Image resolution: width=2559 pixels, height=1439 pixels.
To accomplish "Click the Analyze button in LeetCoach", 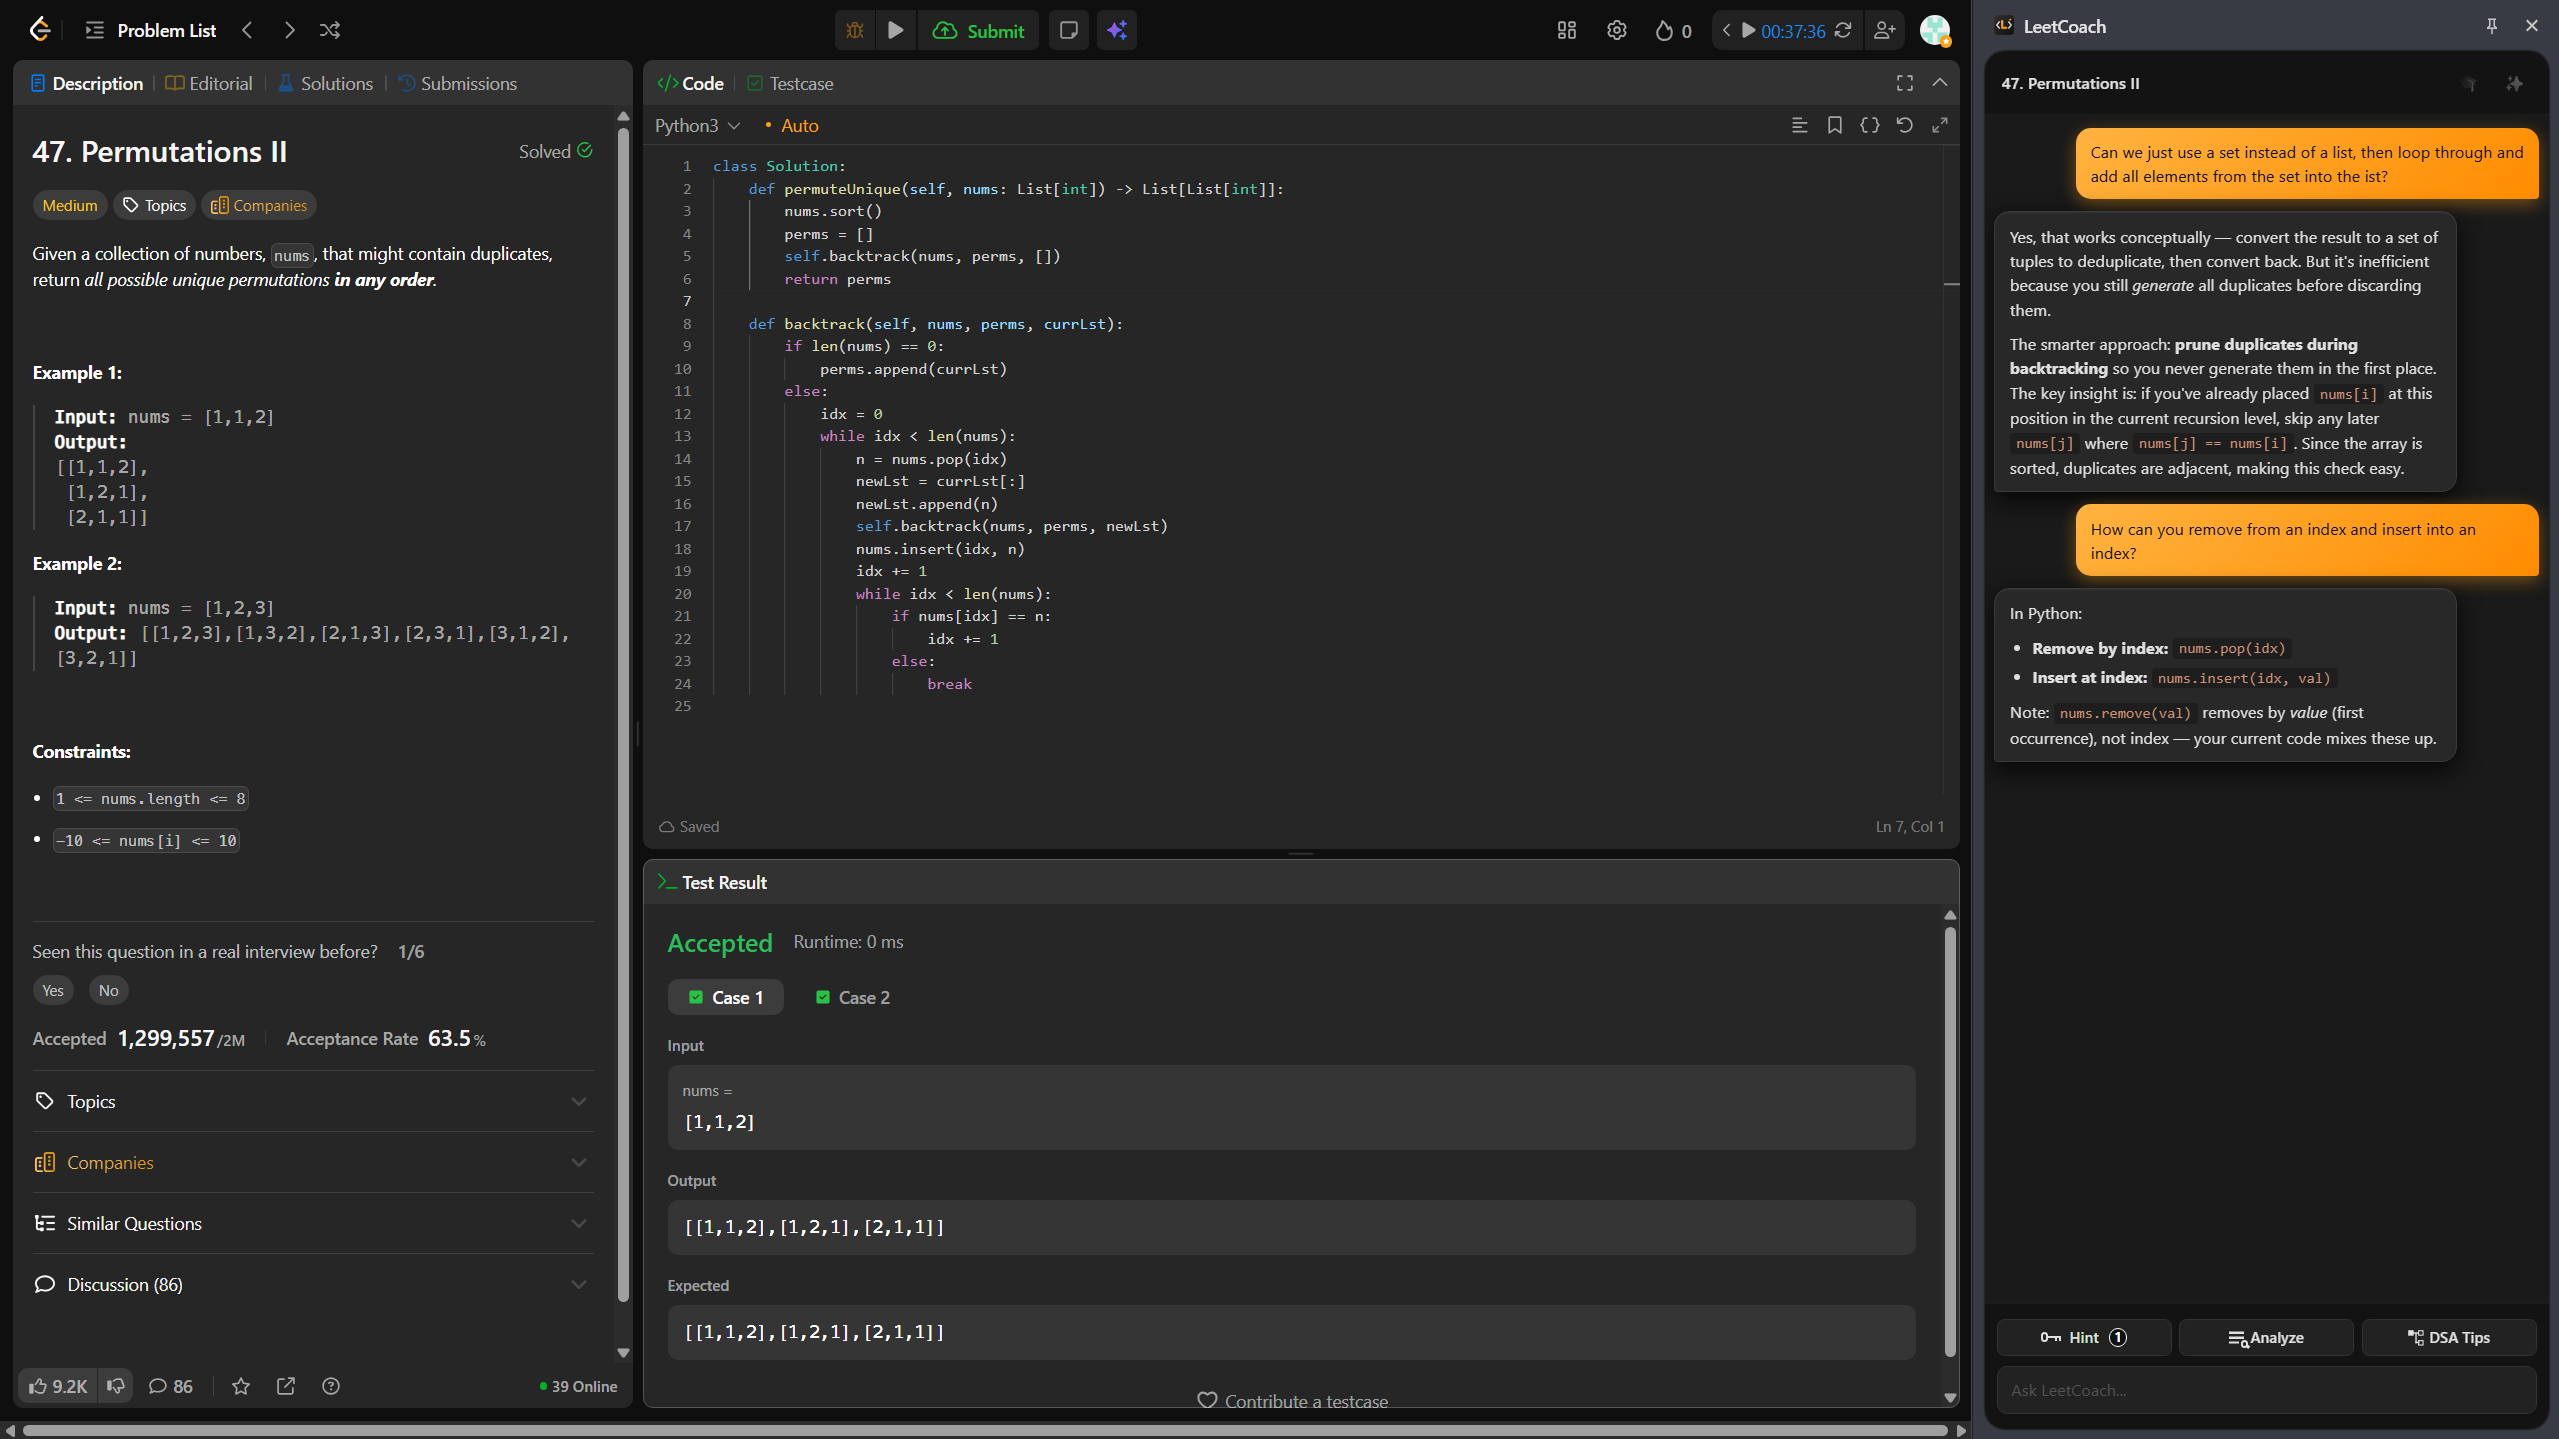I will [2265, 1337].
